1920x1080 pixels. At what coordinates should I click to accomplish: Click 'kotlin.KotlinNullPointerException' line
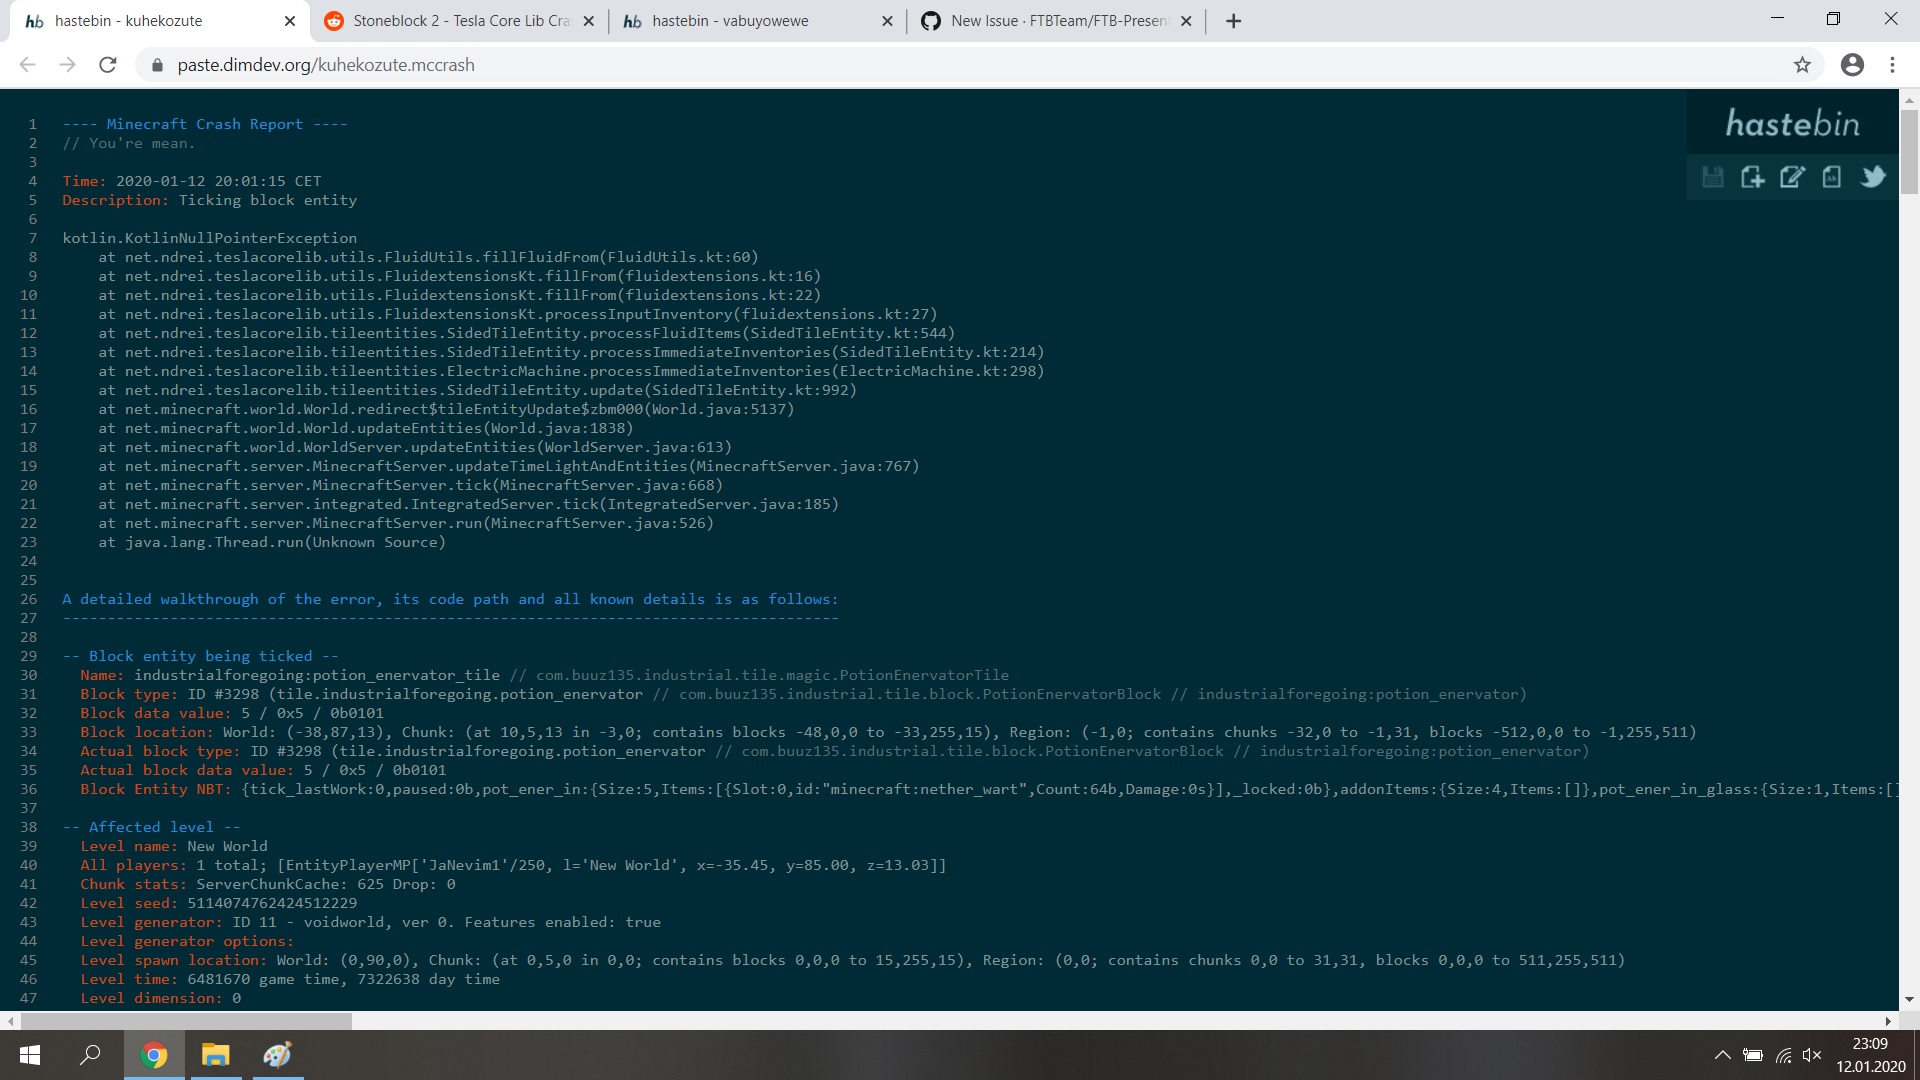[209, 238]
